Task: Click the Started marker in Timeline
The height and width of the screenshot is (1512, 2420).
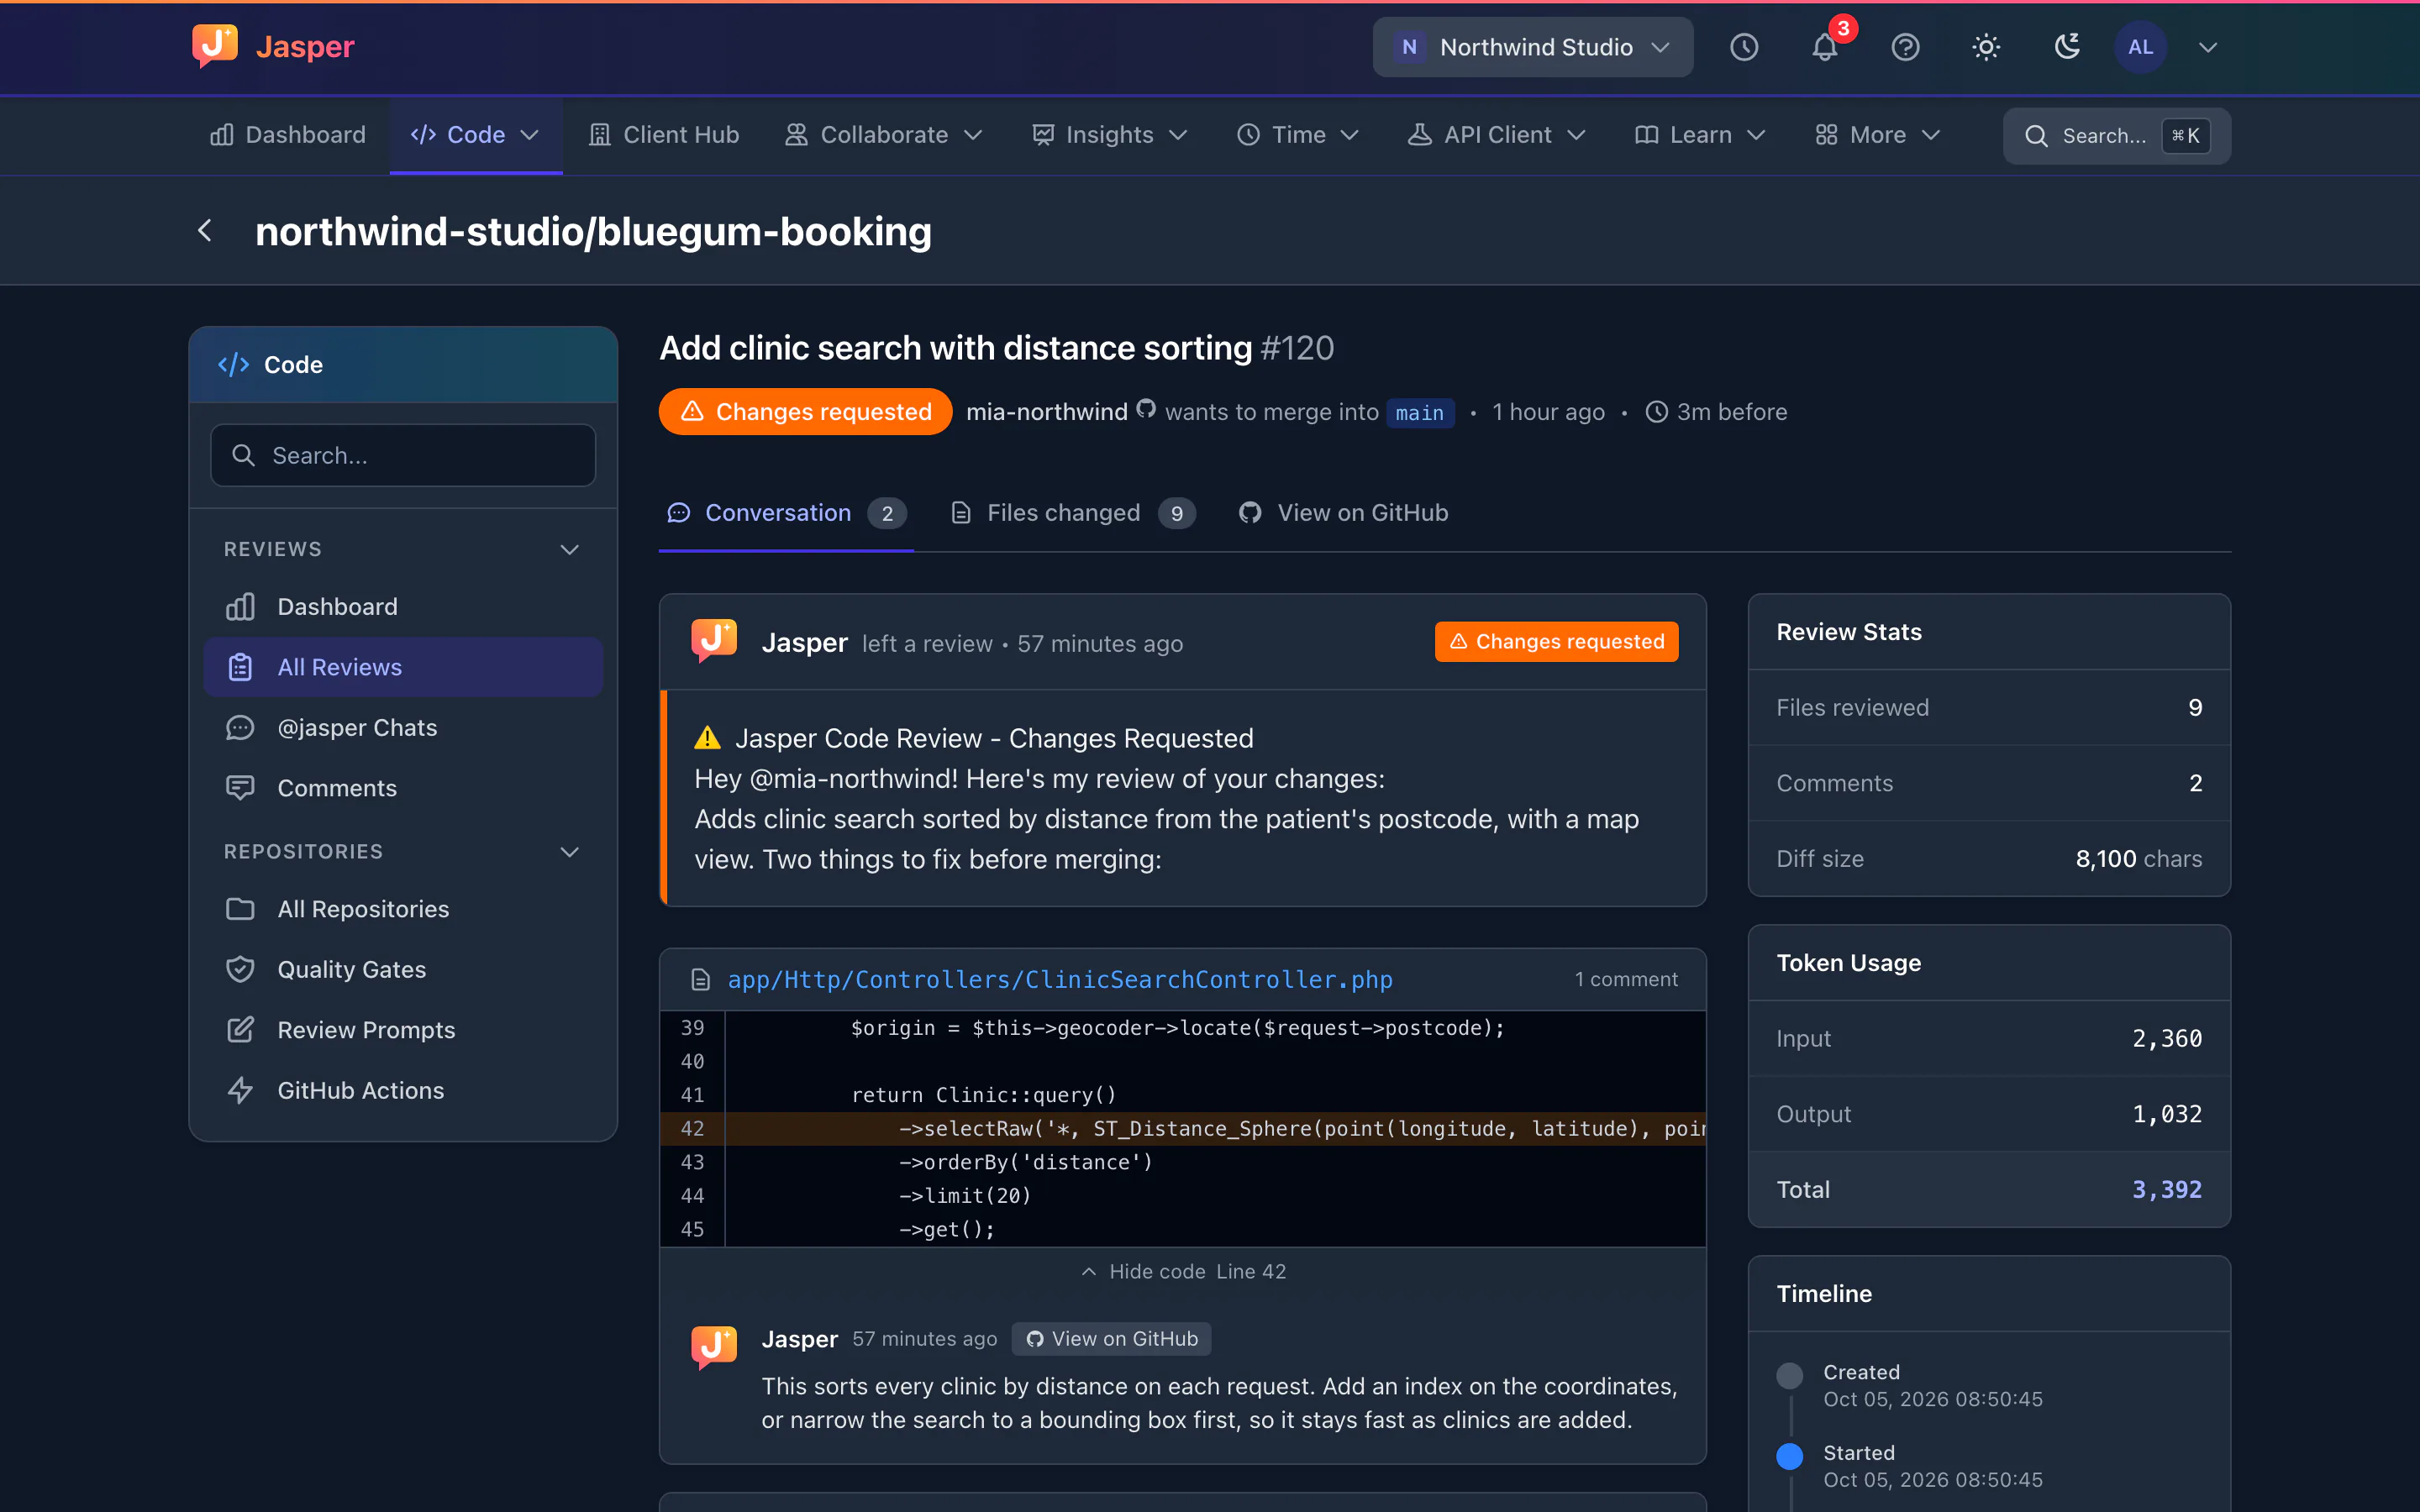Action: [x=1789, y=1456]
